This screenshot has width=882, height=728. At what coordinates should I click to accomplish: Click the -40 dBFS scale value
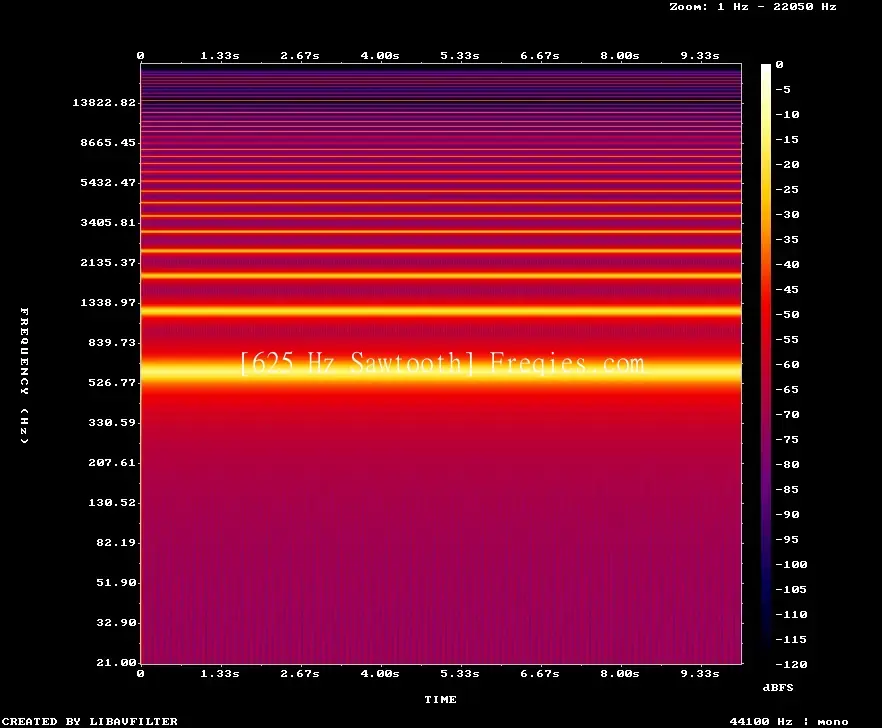tap(787, 264)
